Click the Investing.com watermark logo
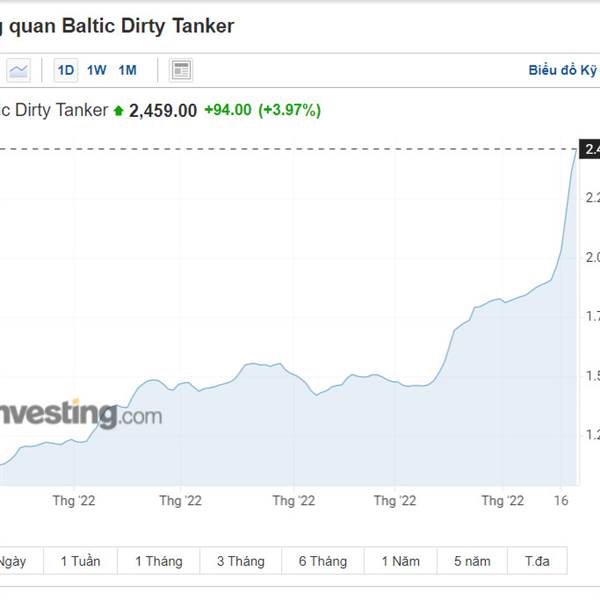 (x=80, y=413)
